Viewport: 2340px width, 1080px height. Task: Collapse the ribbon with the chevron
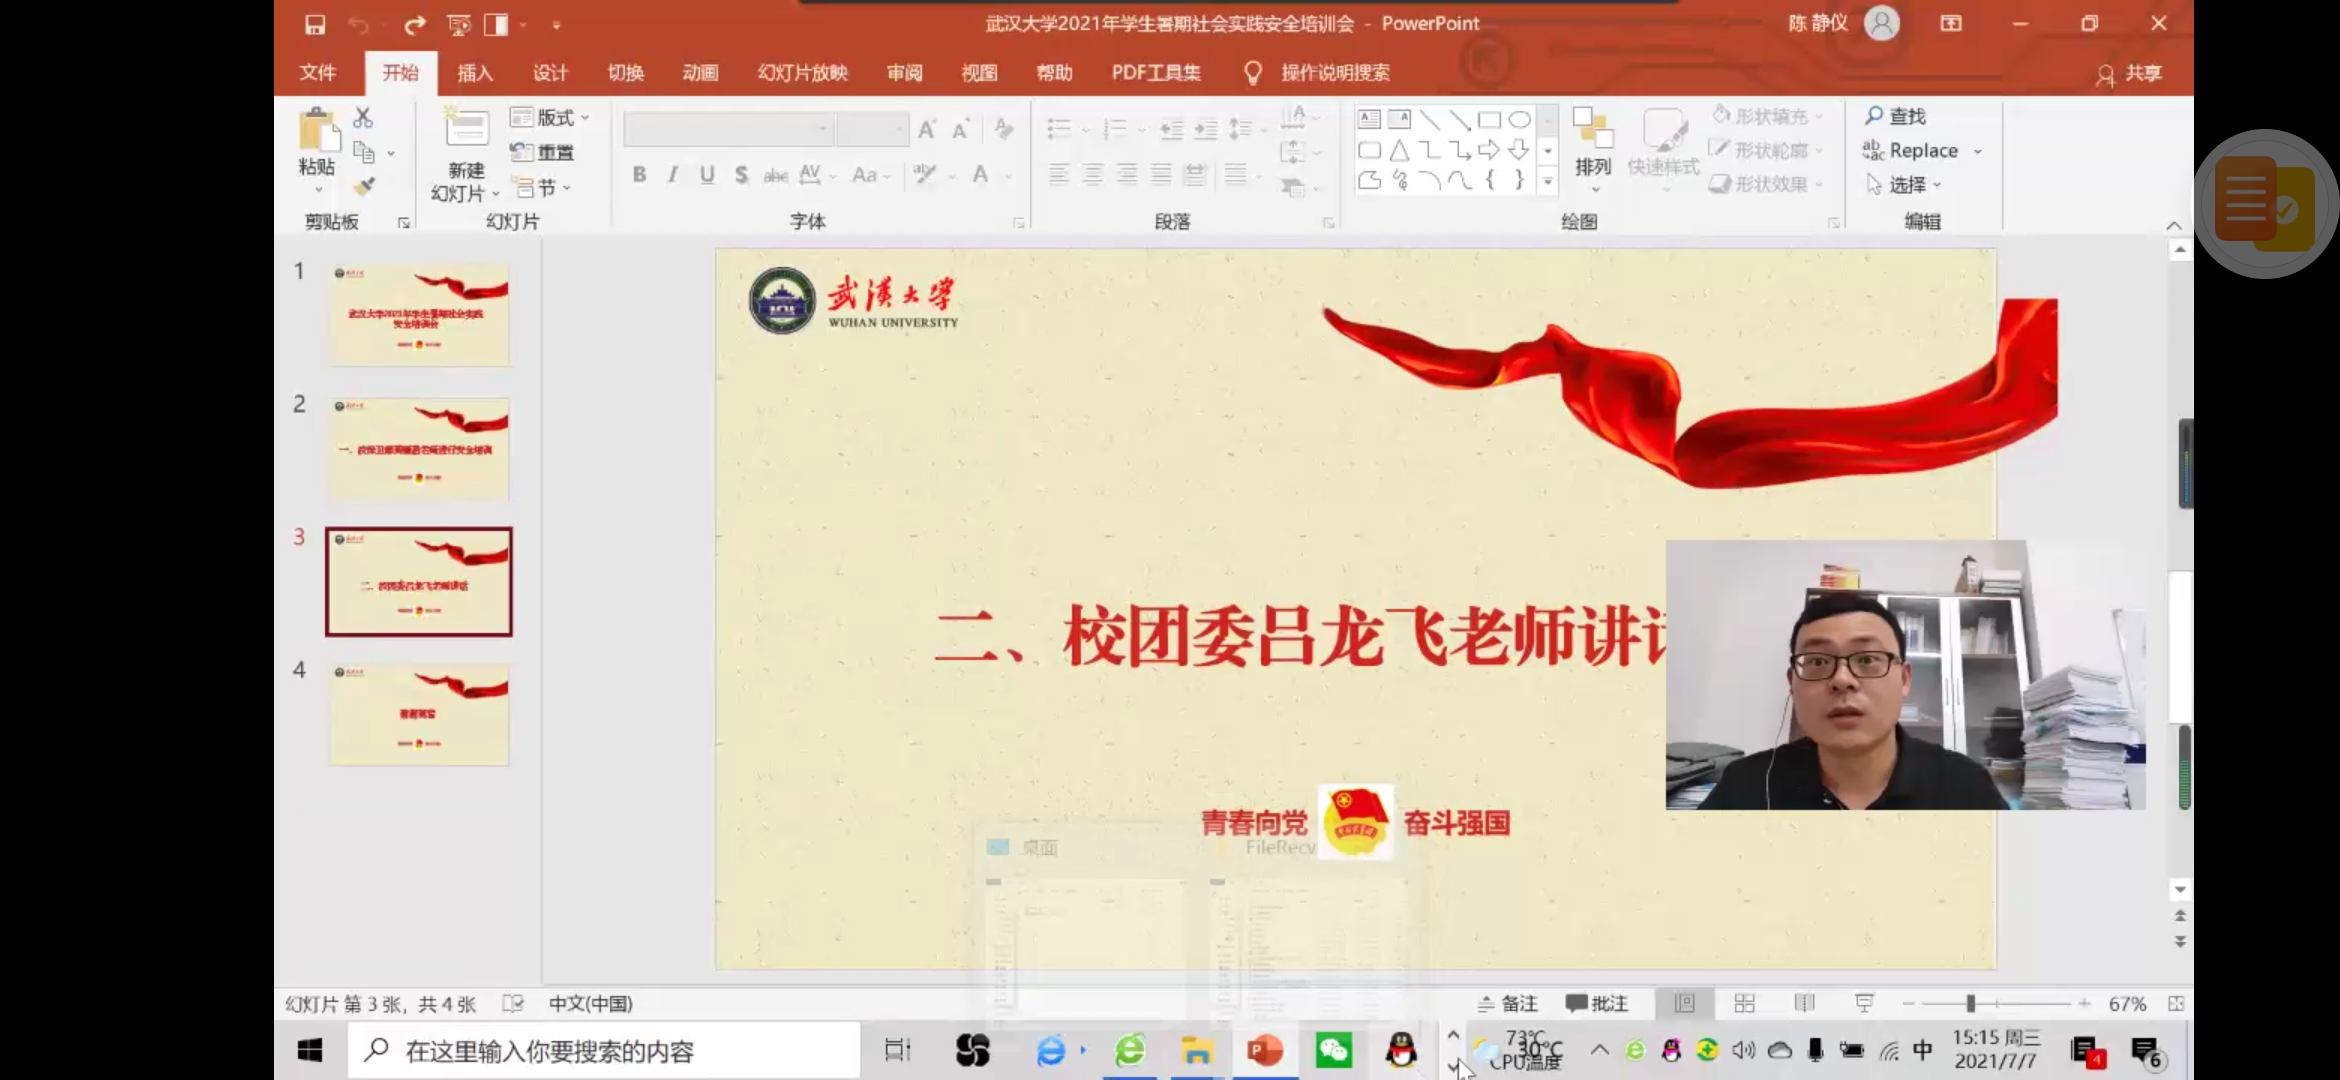[x=2173, y=225]
